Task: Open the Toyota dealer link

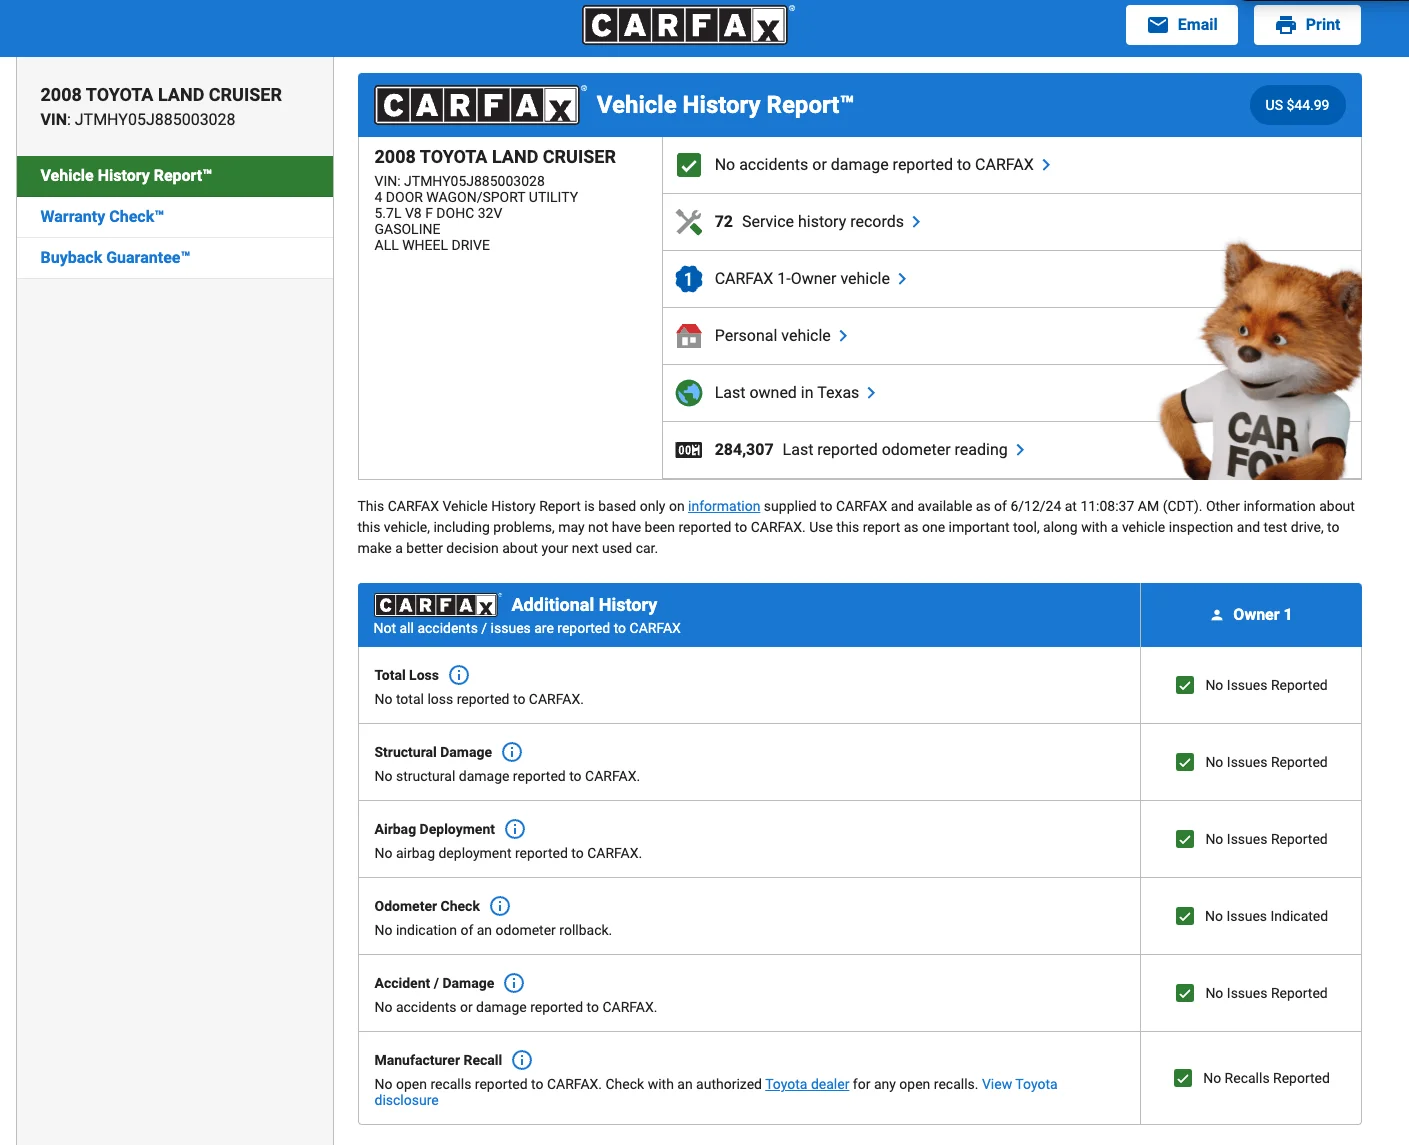Action: [807, 1084]
